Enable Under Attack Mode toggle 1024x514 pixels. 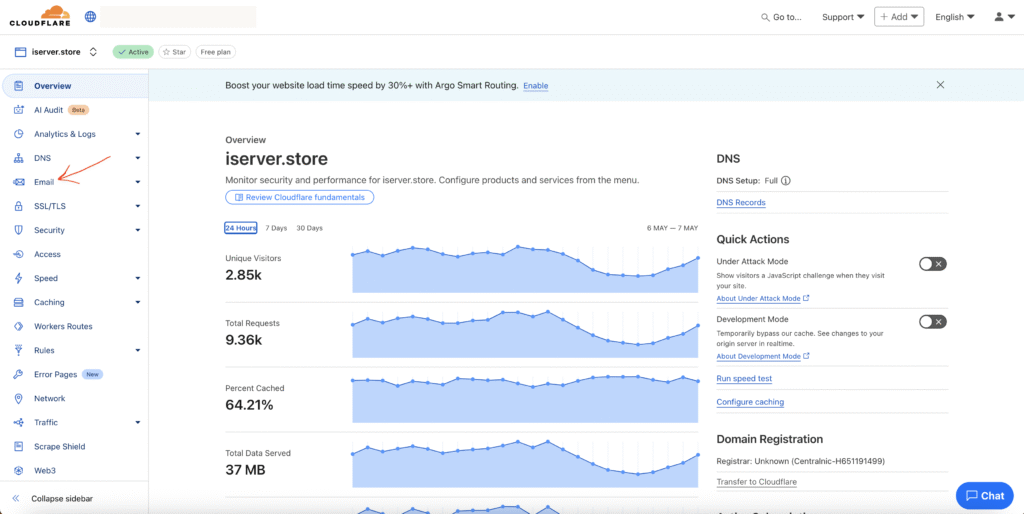click(932, 264)
